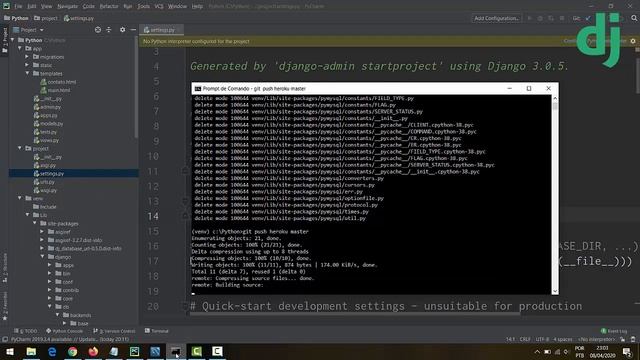
Task: Expand the migrations folder
Action: click(27, 57)
